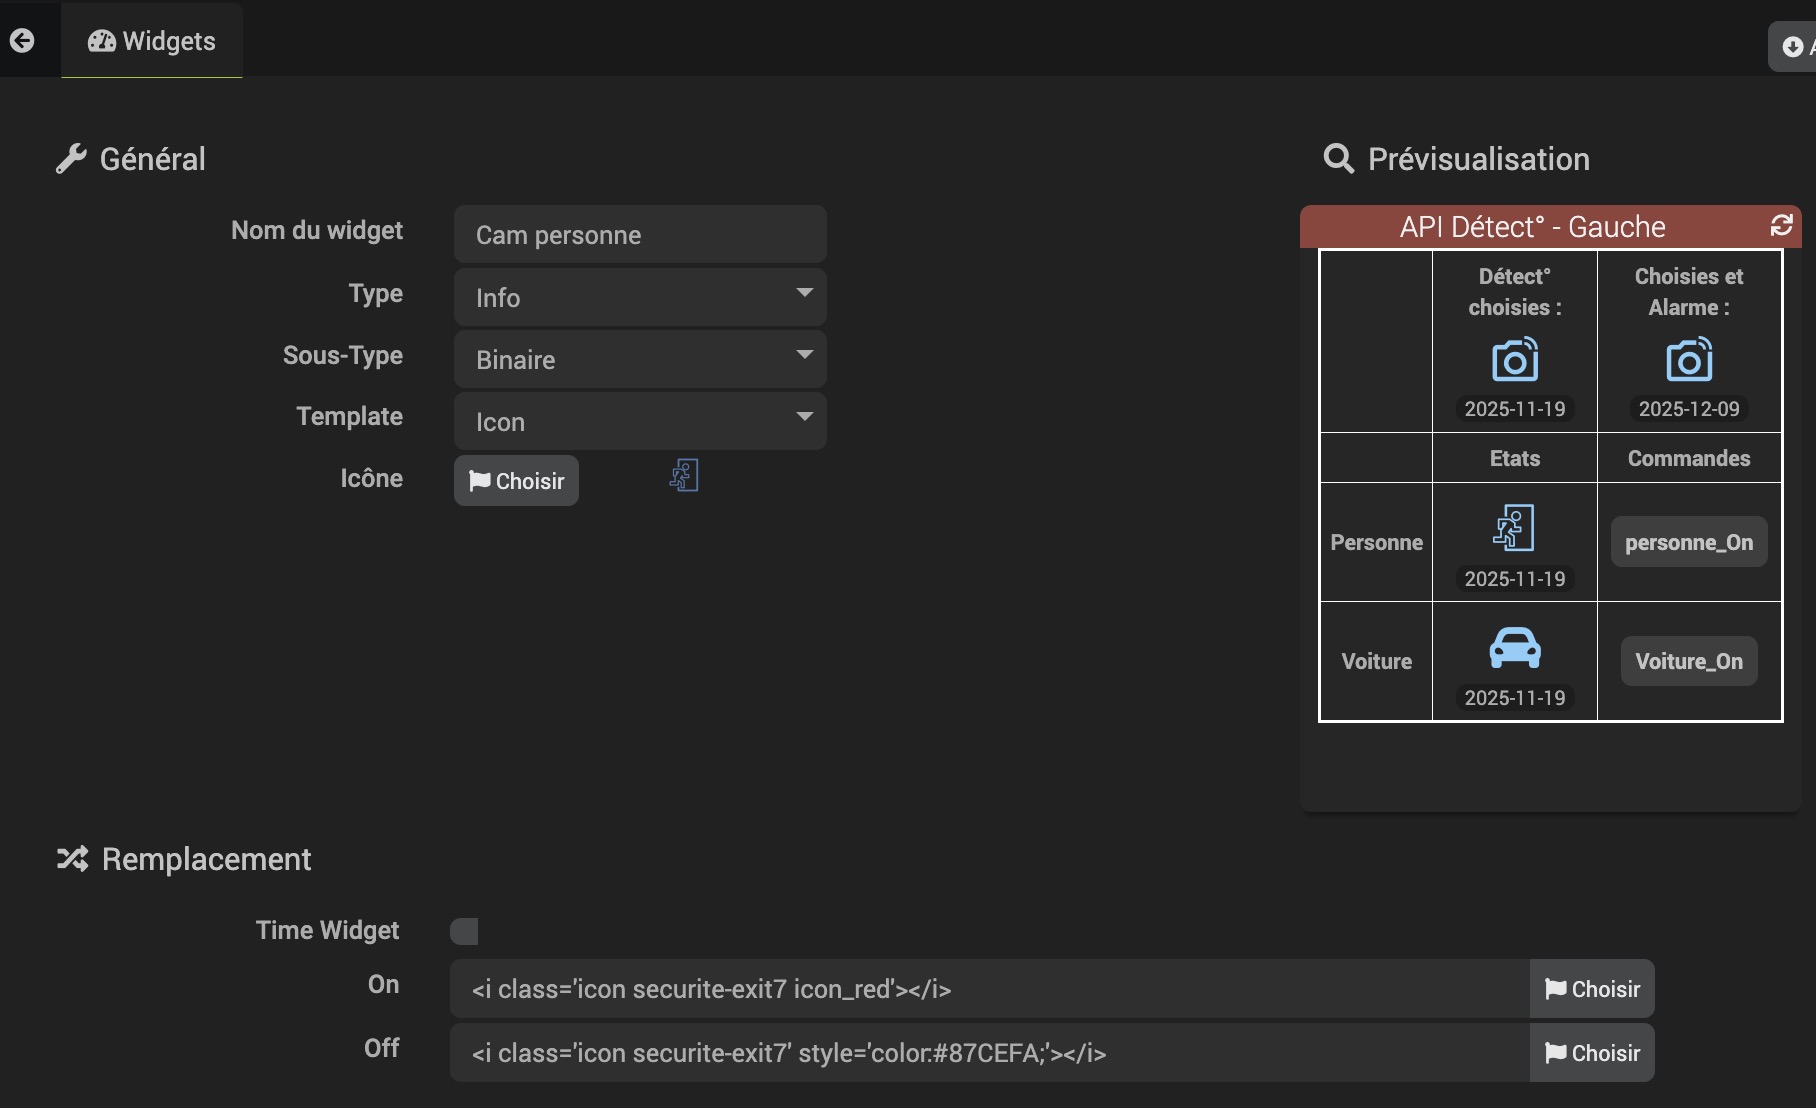Open the Template dropdown showing Icon
1816x1108 pixels.
pos(640,421)
